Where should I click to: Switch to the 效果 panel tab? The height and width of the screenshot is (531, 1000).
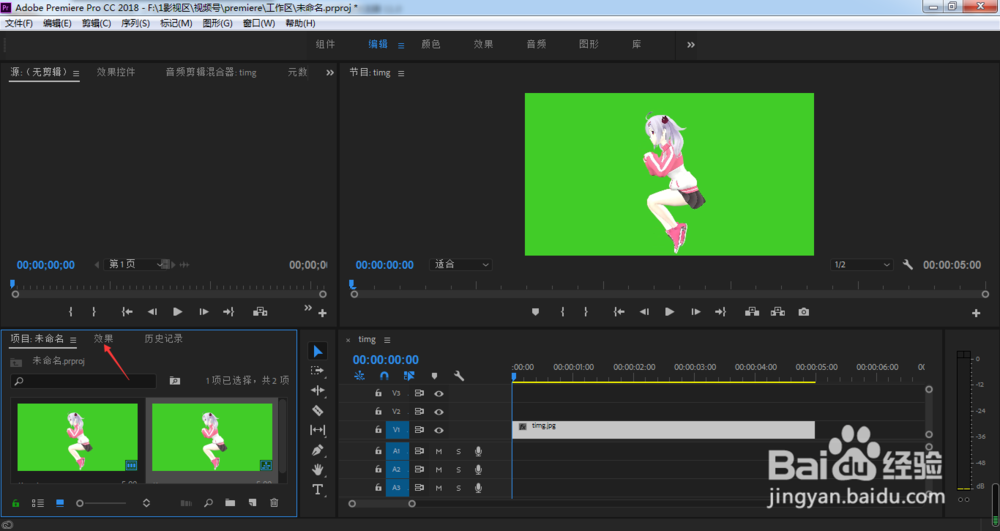tap(103, 338)
